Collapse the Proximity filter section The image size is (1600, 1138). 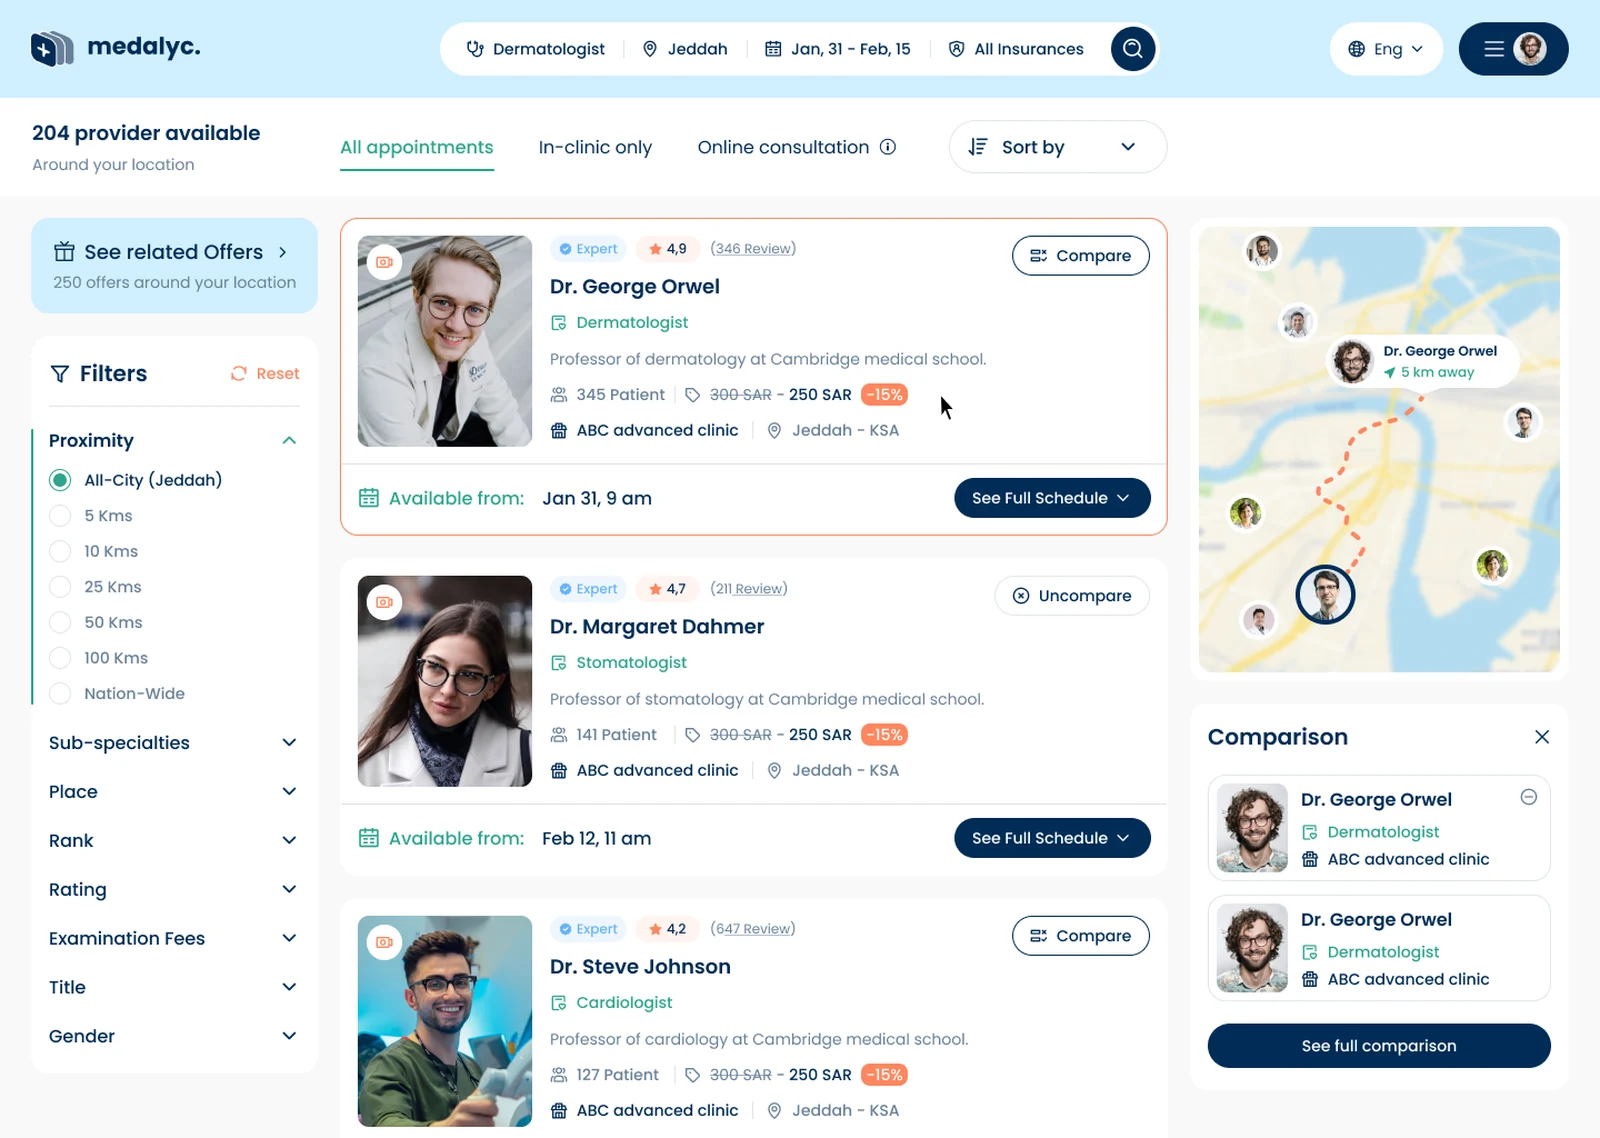289,441
